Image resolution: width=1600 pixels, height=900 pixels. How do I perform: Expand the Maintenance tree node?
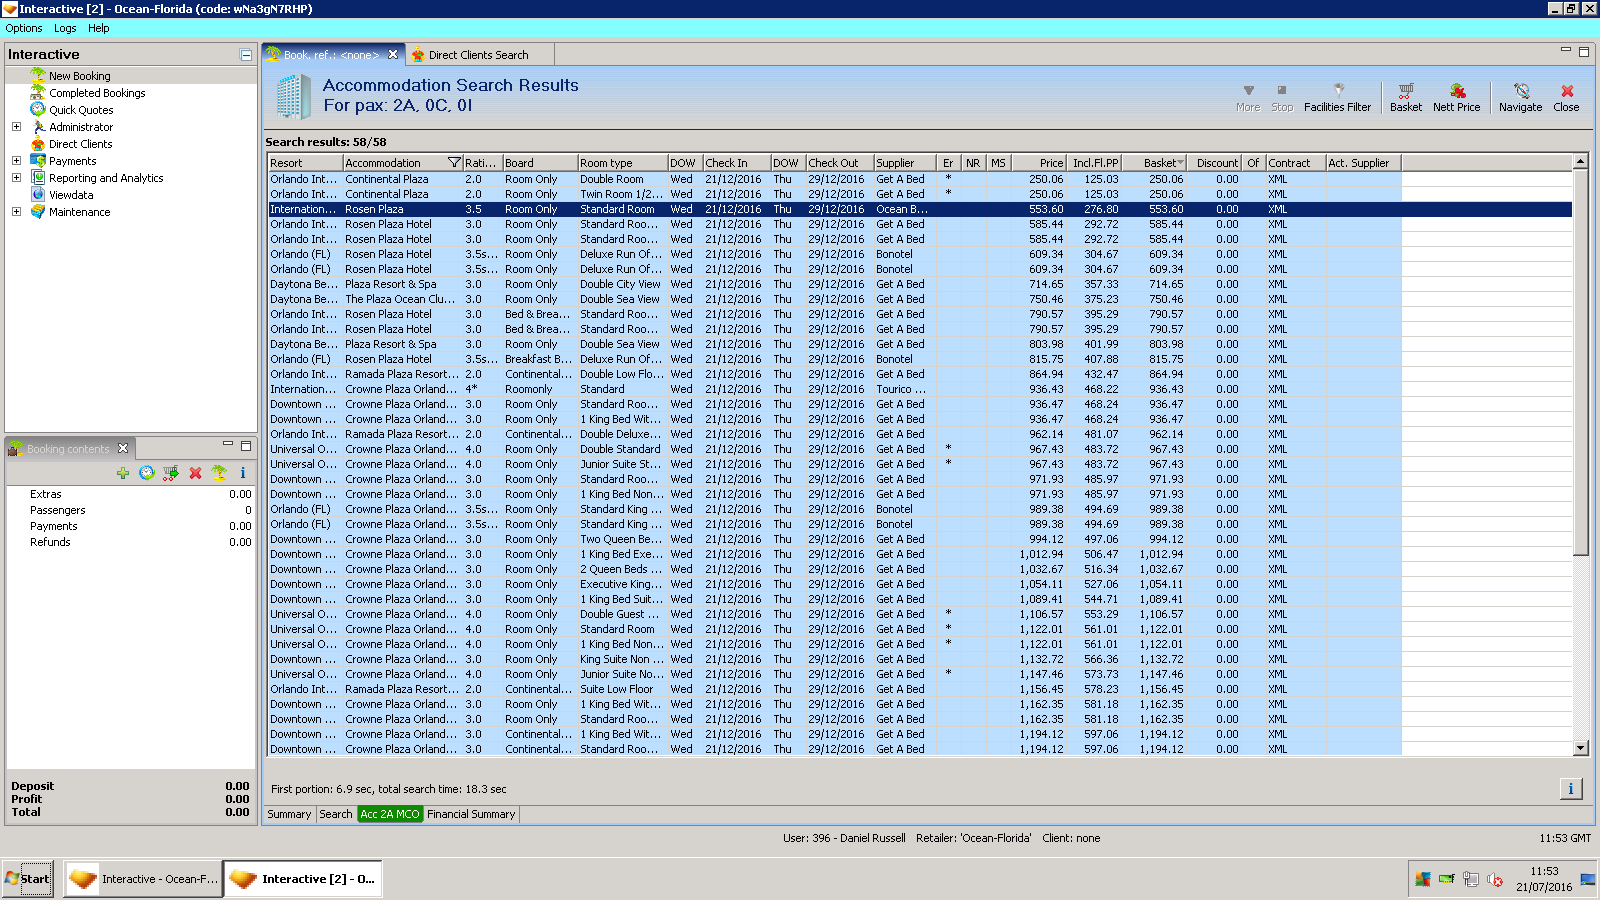16,212
